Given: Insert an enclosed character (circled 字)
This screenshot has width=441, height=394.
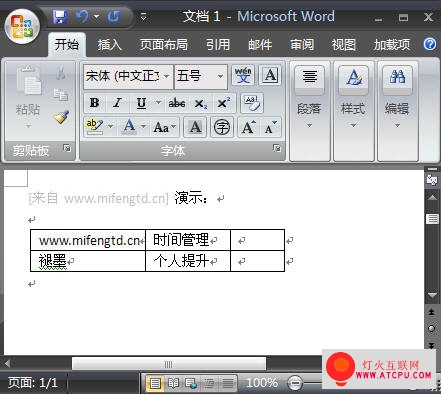Looking at the screenshot, I should coord(222,127).
